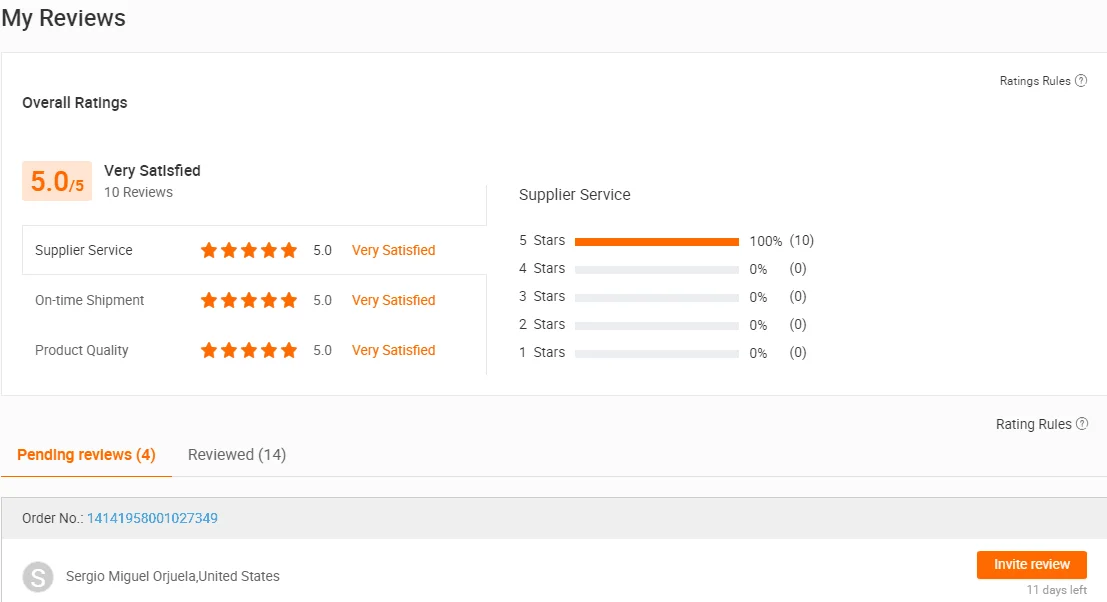Switch to the Pending reviews tab
Screen dimensions: 1107x602
(86, 455)
